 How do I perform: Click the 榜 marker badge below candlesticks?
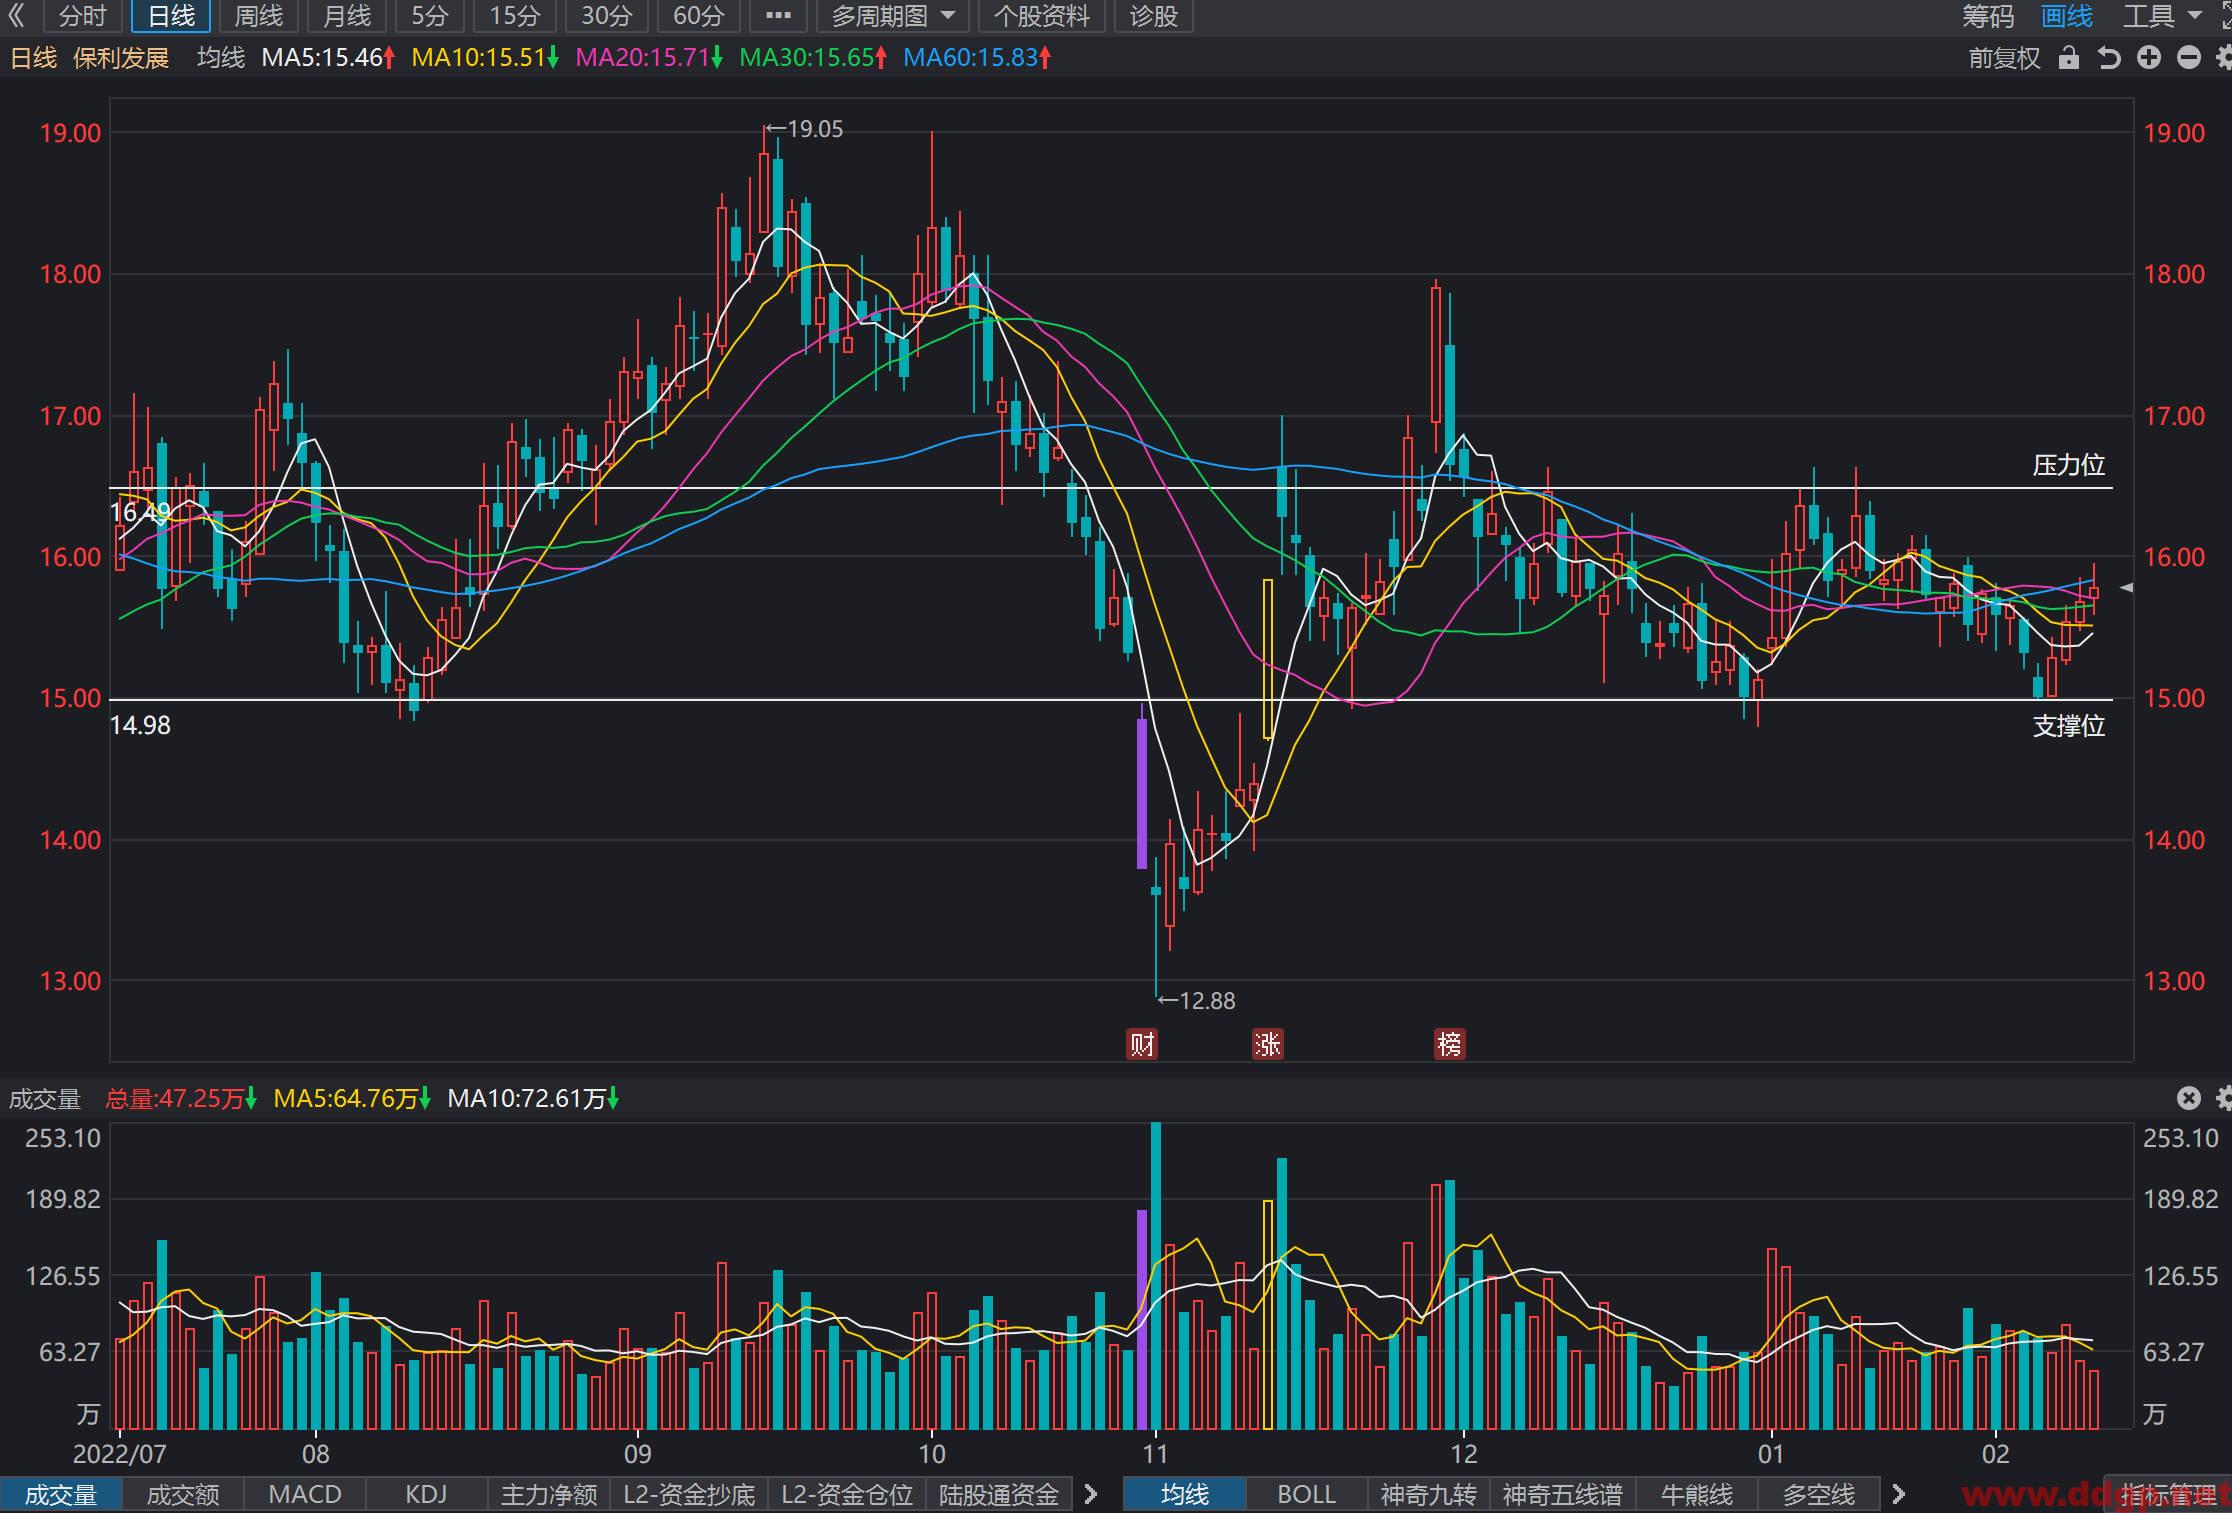coord(1450,1044)
